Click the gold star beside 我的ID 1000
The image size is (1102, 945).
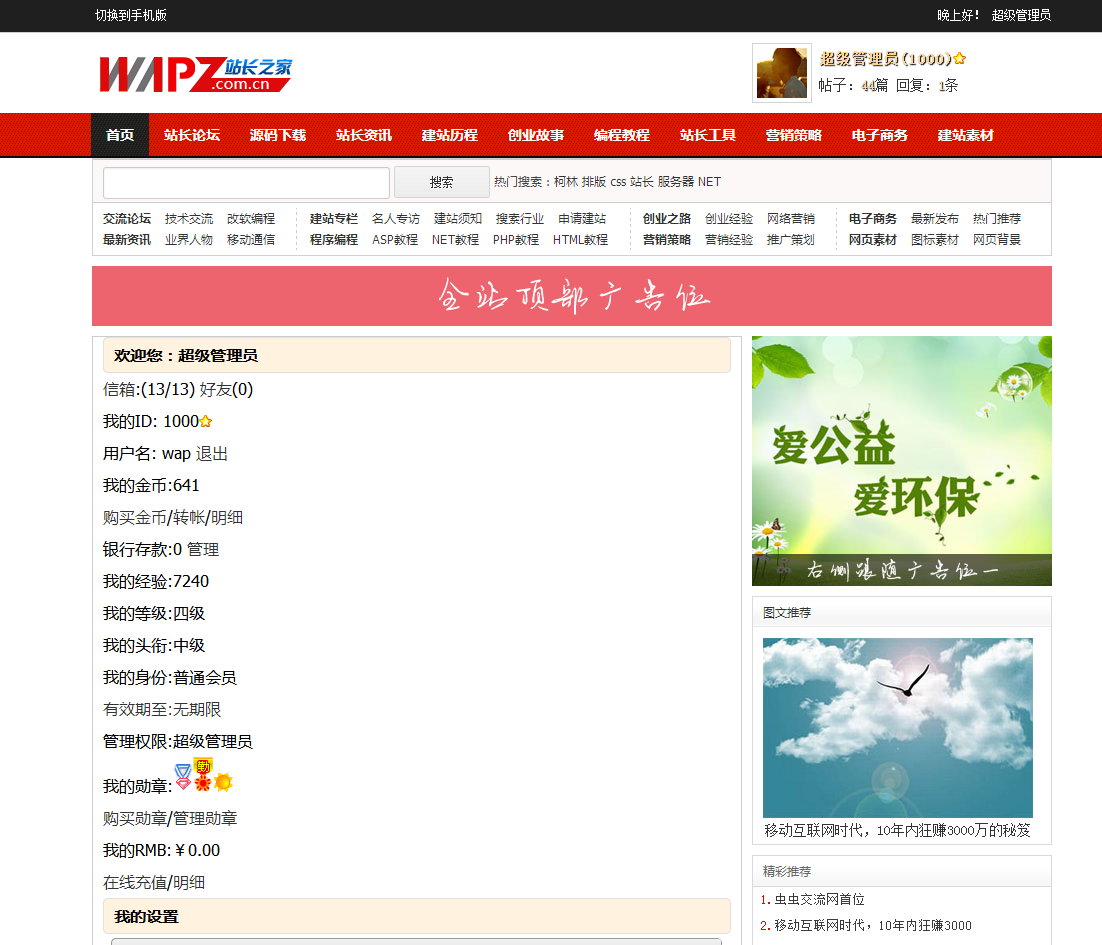point(206,422)
